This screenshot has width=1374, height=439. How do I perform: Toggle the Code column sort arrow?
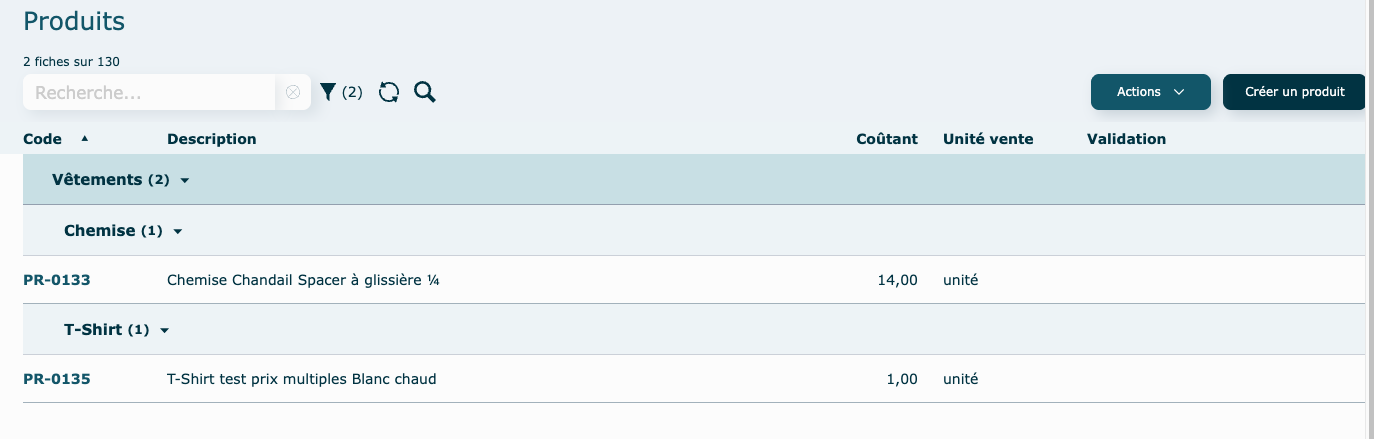(84, 138)
